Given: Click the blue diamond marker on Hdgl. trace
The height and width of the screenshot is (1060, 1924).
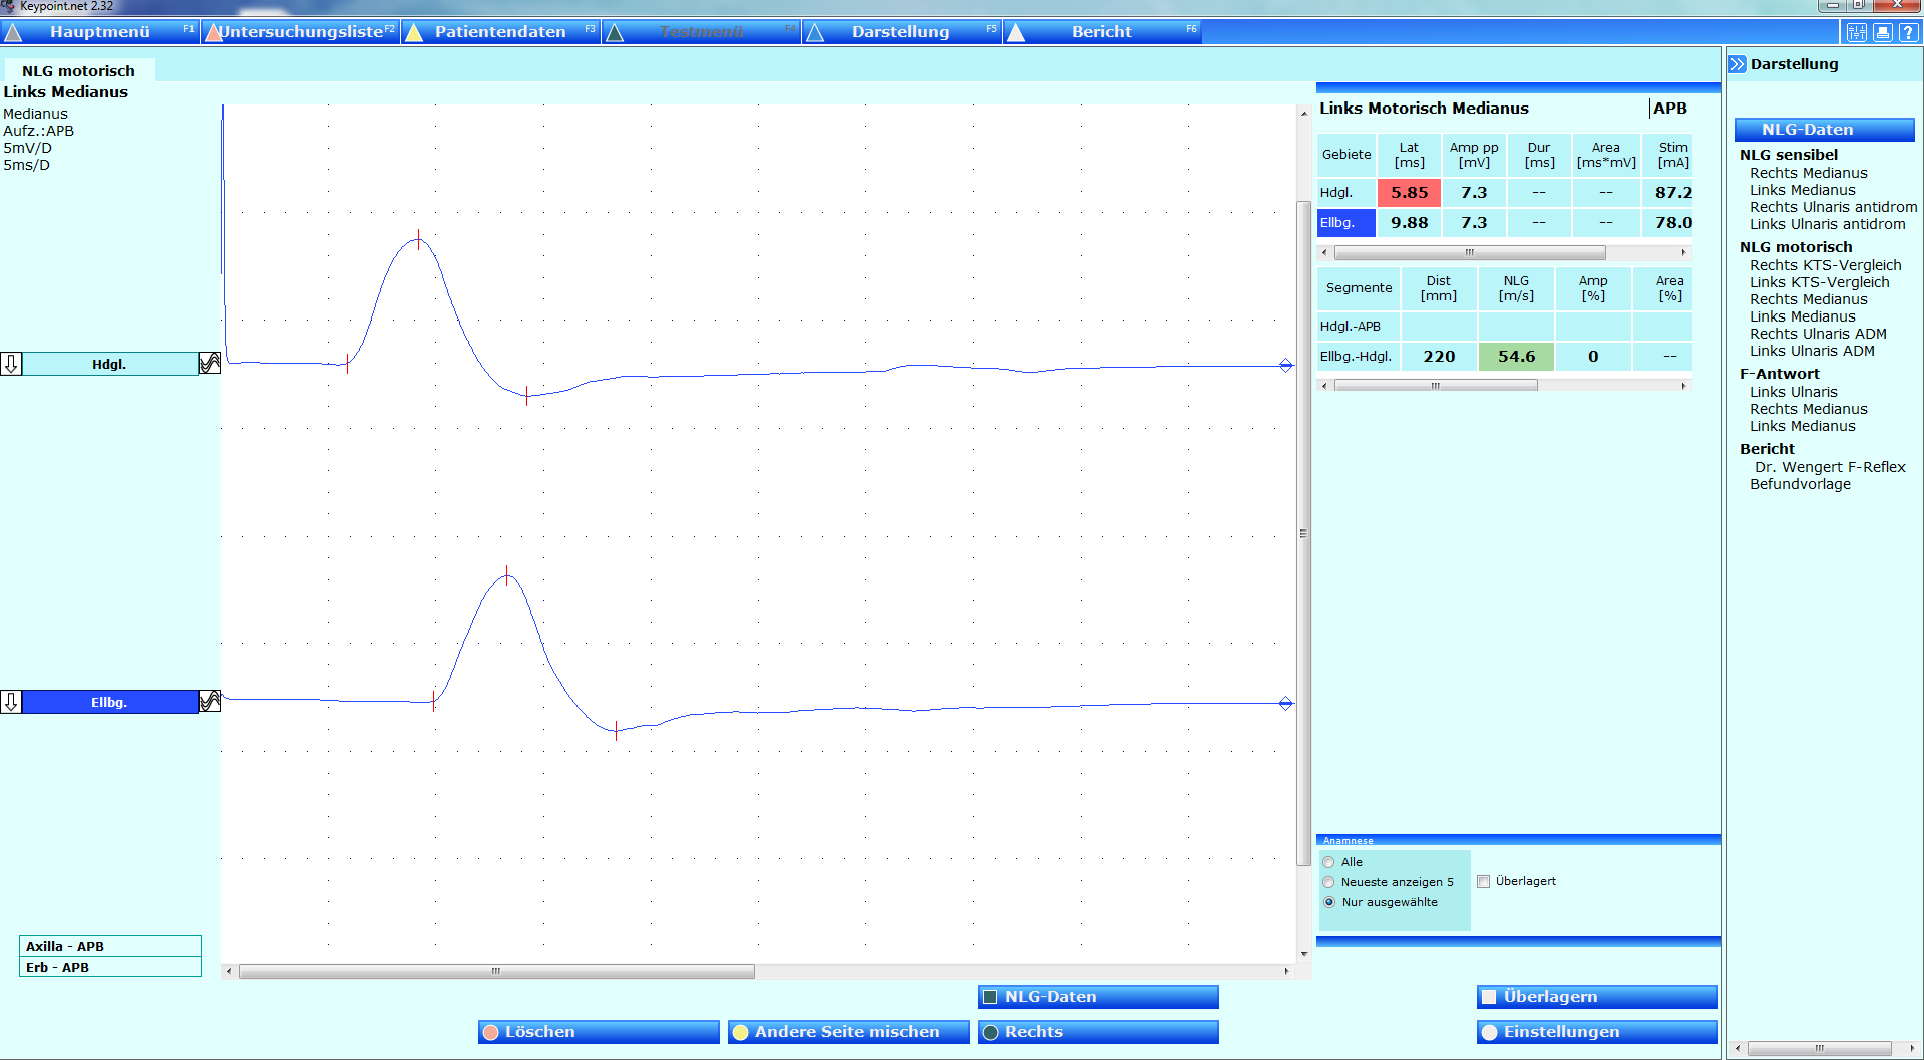Looking at the screenshot, I should coord(1286,366).
